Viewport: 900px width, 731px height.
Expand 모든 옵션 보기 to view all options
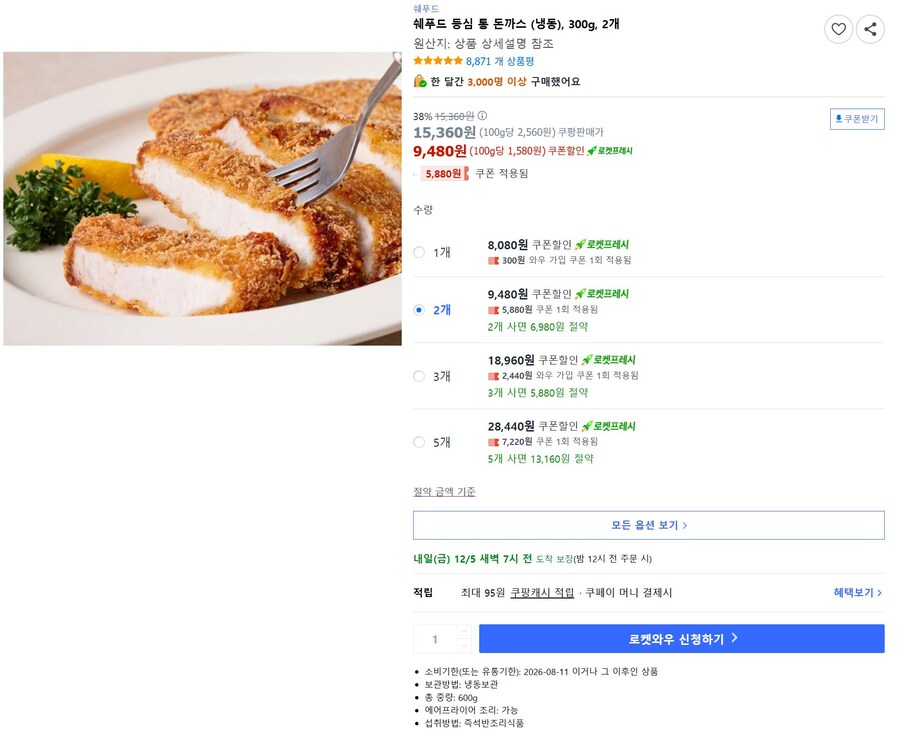[649, 524]
